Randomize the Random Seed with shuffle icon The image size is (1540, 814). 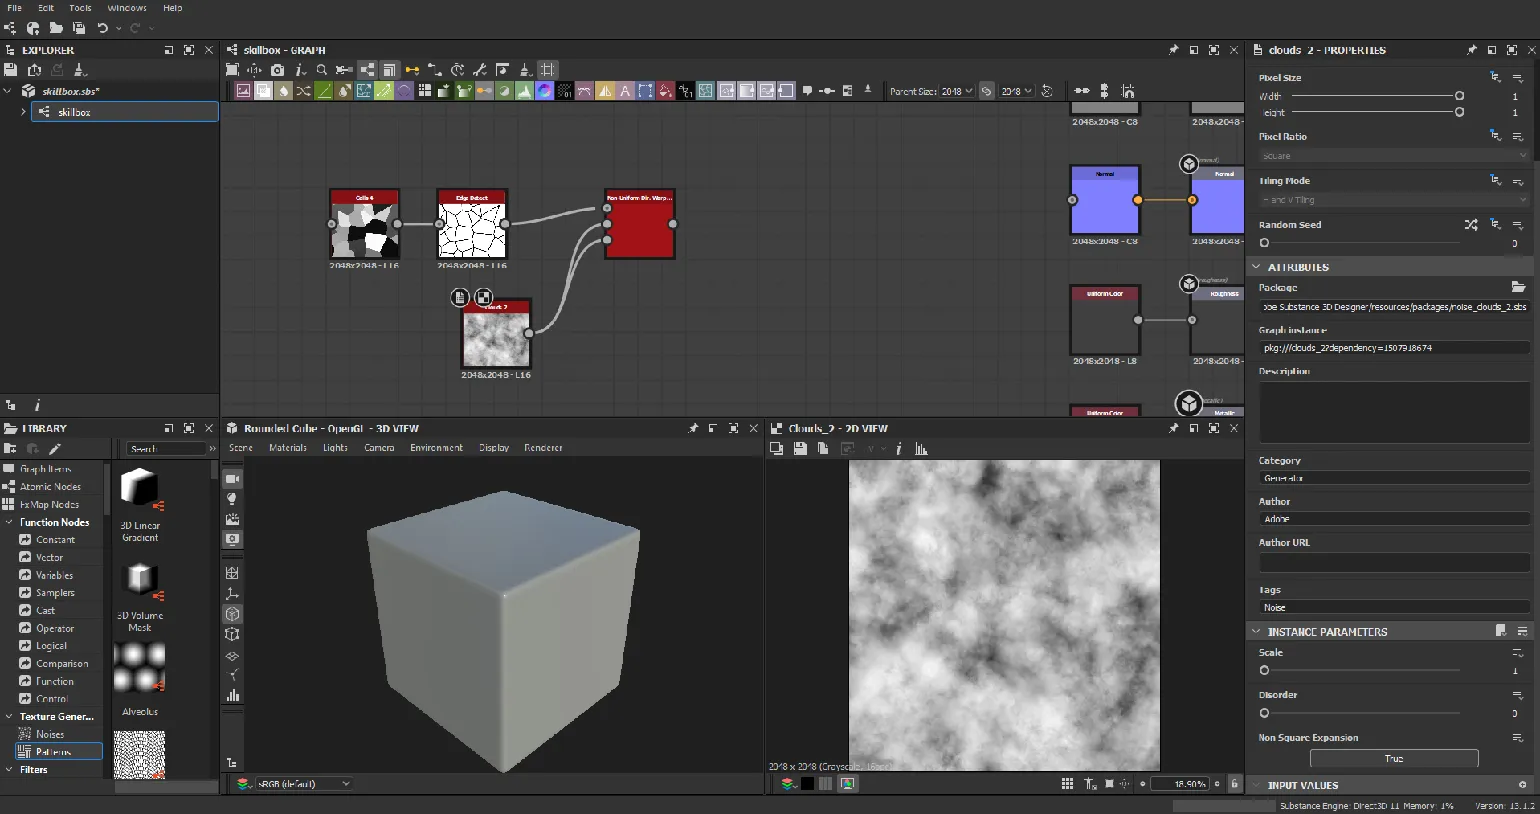pos(1471,225)
